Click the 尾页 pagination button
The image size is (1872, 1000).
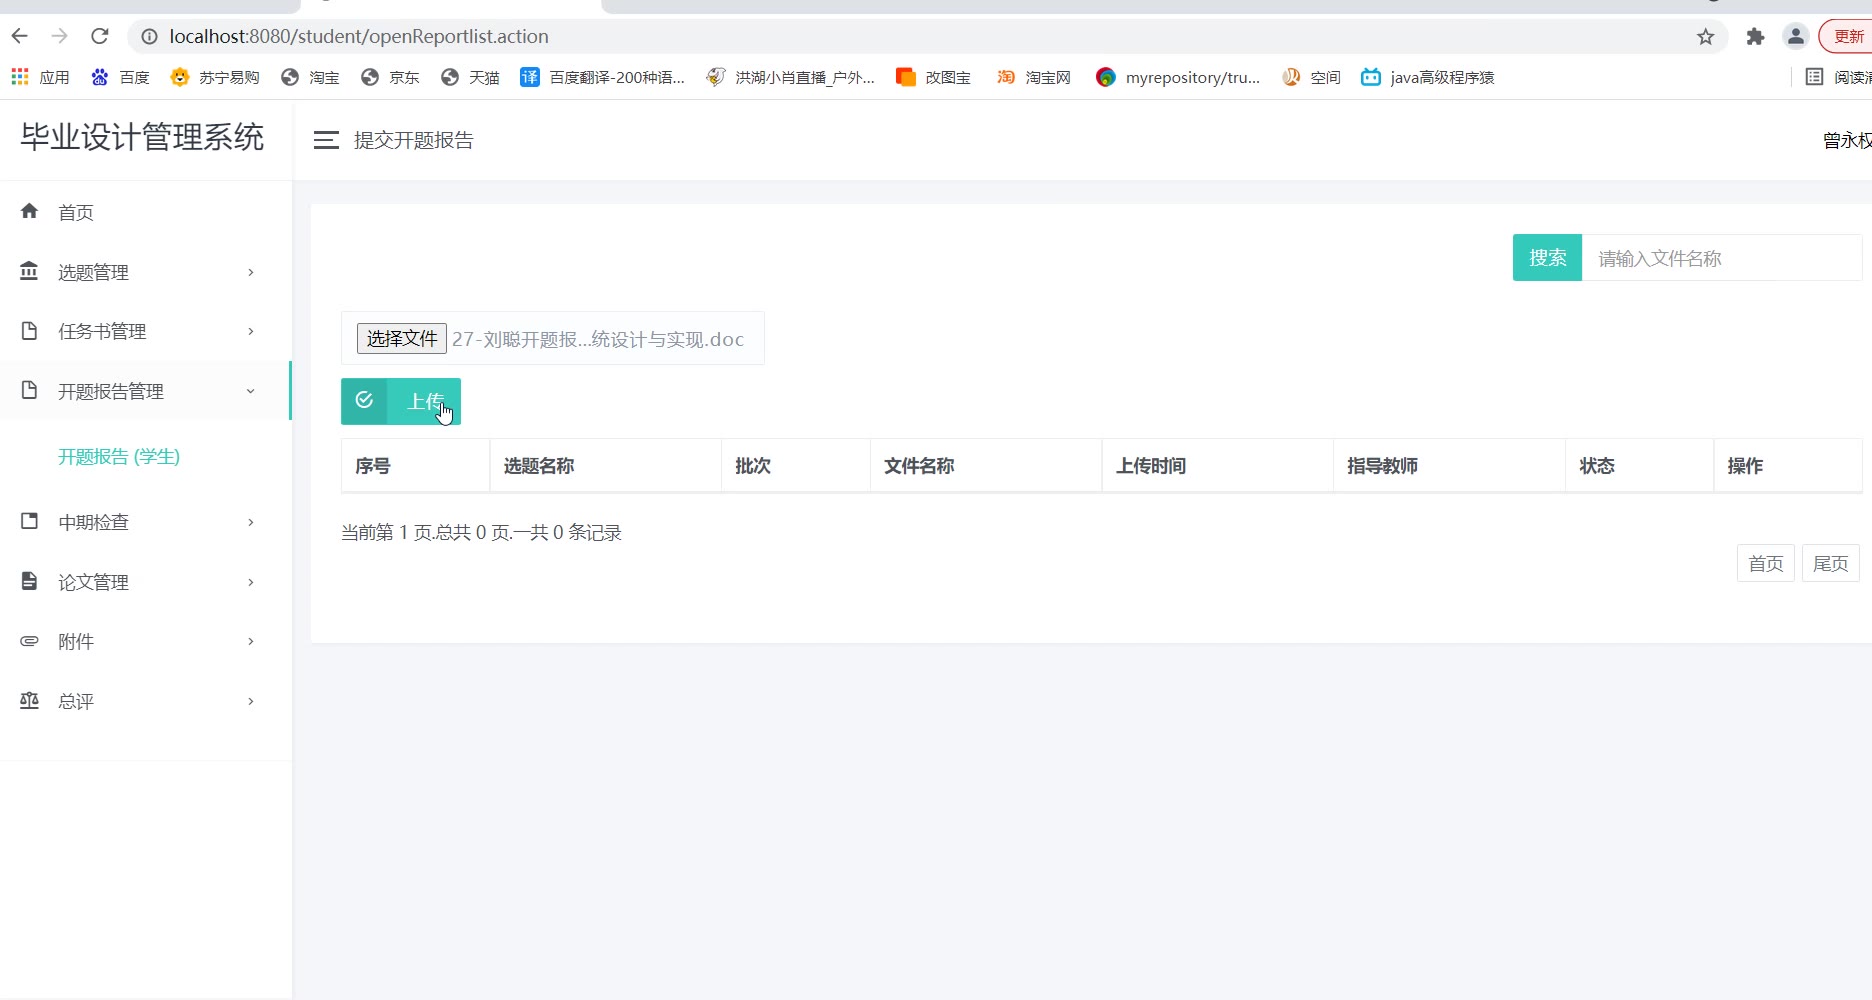tap(1830, 563)
